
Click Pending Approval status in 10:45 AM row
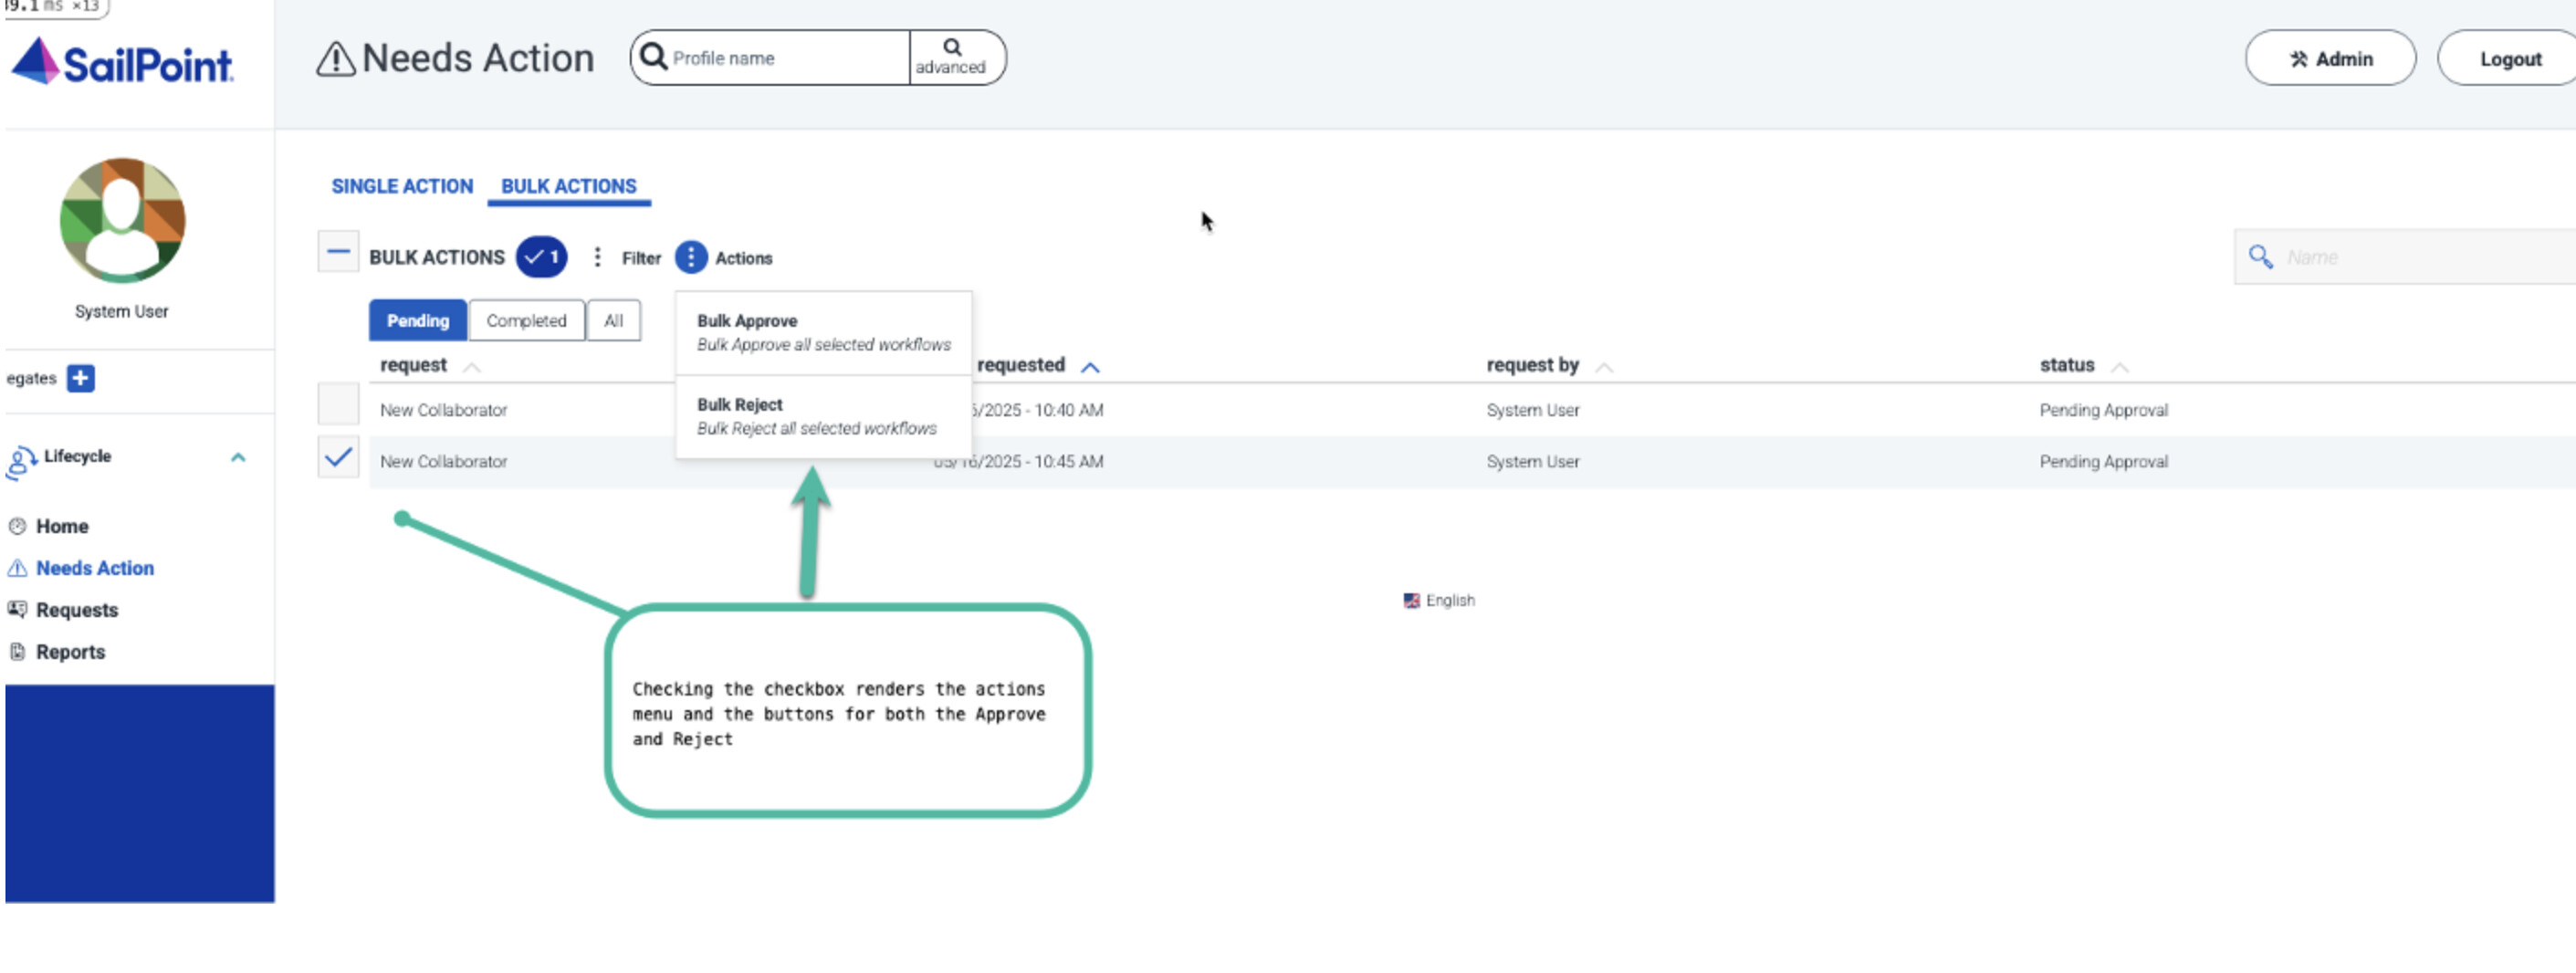click(x=2104, y=462)
